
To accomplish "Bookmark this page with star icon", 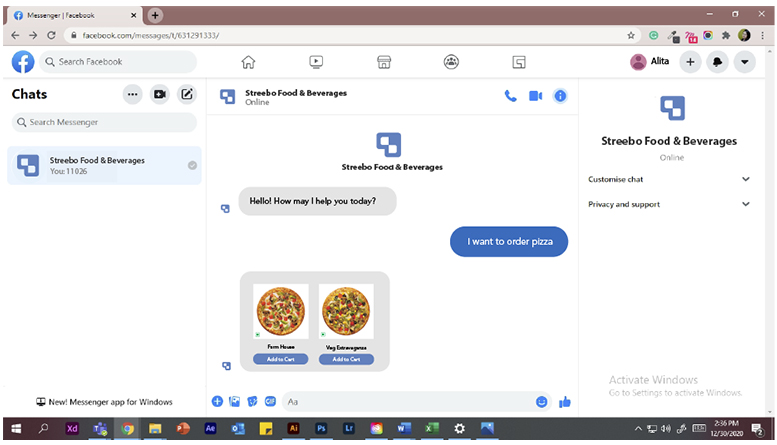I will point(631,35).
